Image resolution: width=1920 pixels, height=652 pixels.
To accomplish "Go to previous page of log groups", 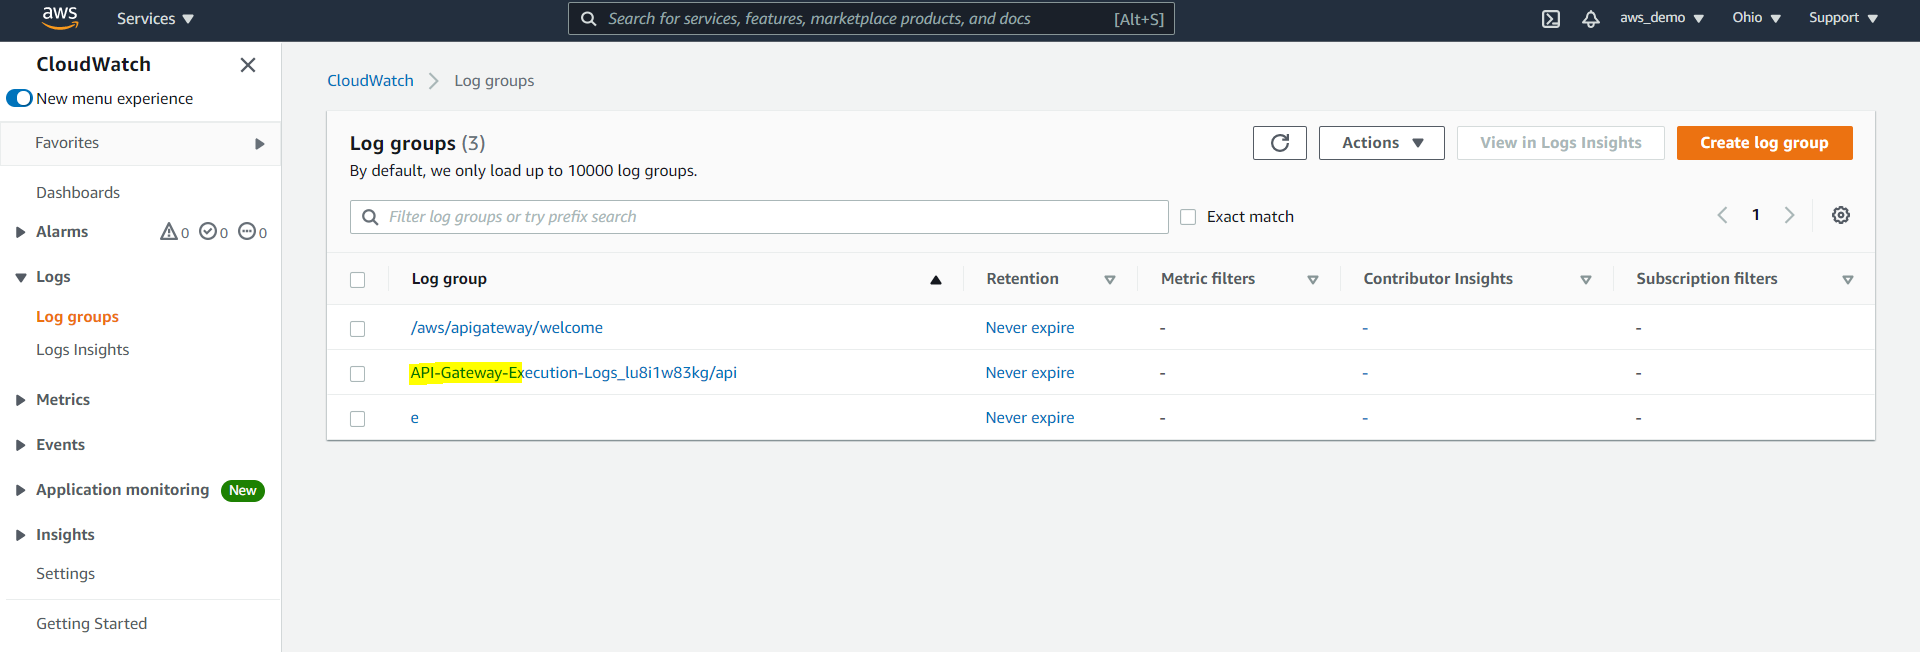I will click(1722, 215).
